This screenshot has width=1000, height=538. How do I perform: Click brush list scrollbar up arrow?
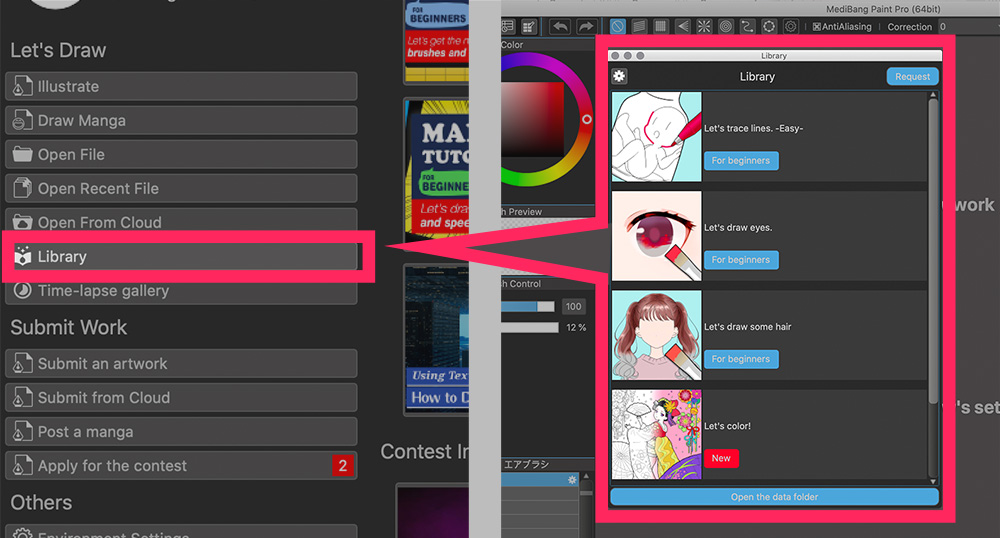586,476
